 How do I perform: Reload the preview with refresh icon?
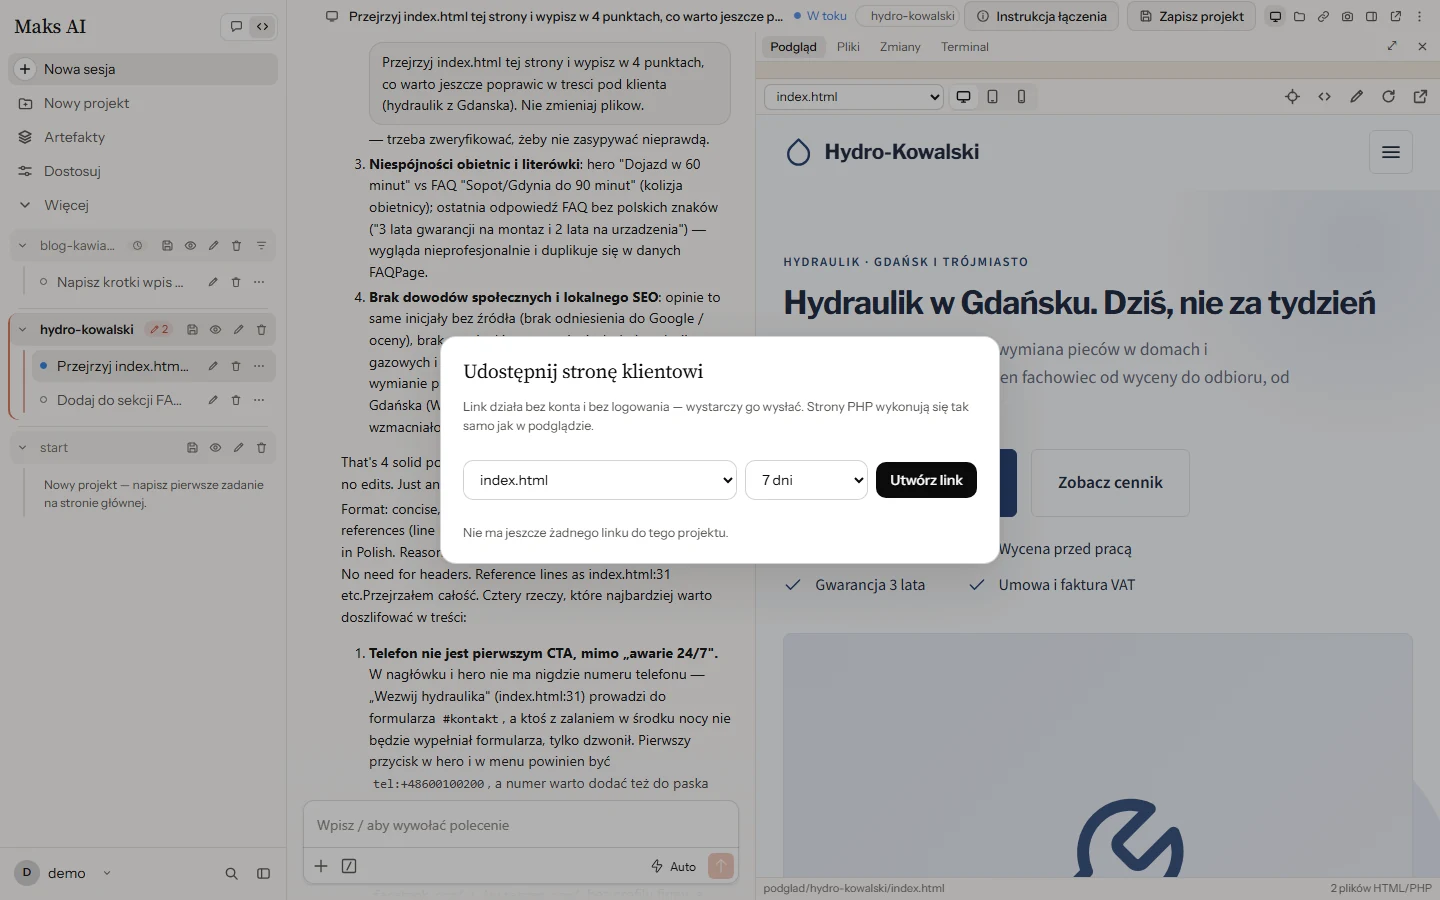coord(1388,97)
